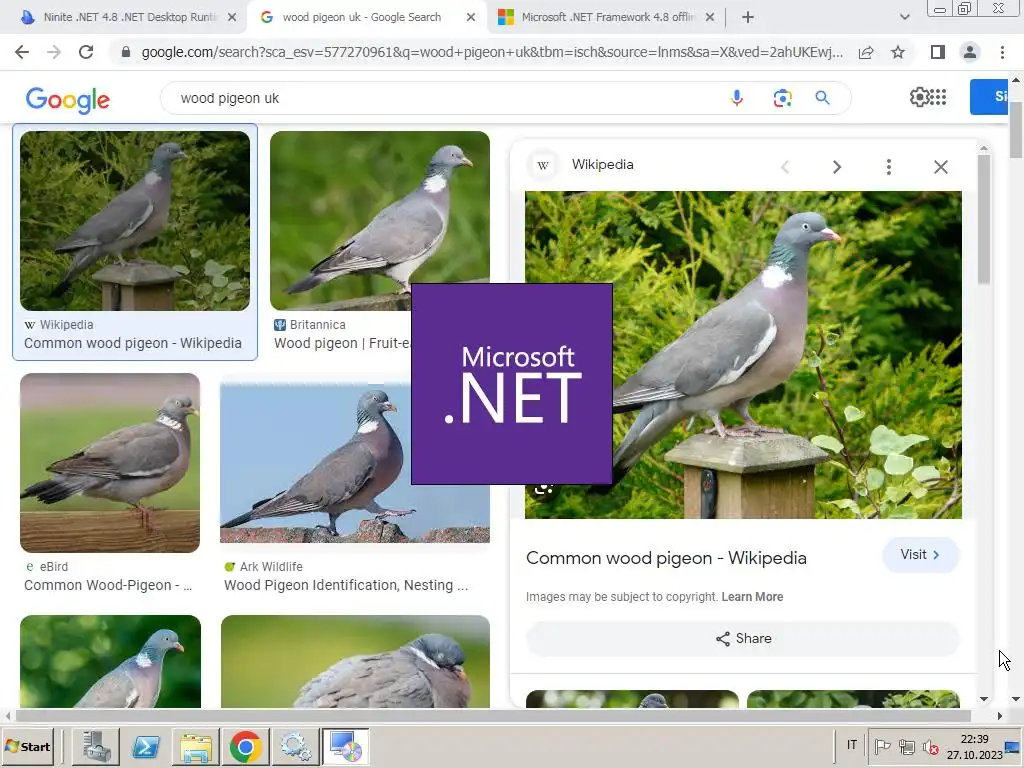This screenshot has width=1024, height=768.
Task: Share this page from address bar
Action: point(866,52)
